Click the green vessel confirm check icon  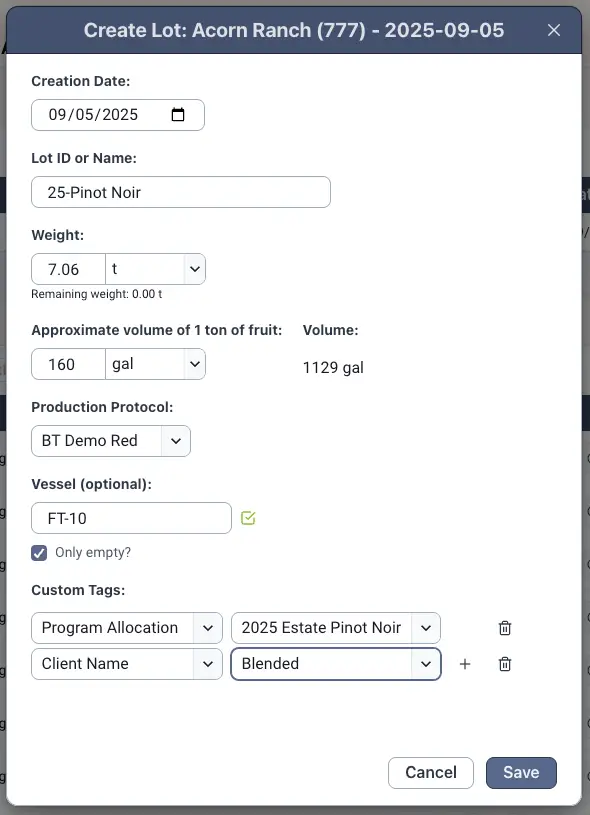[x=248, y=518]
